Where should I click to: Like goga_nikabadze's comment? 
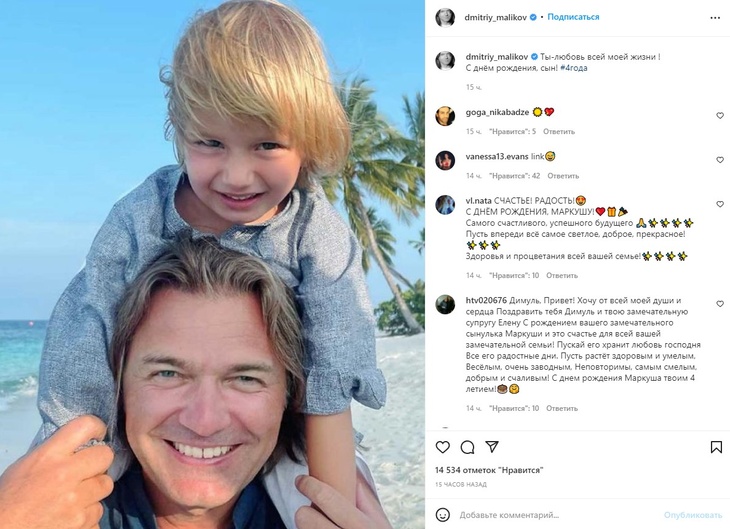click(x=720, y=115)
